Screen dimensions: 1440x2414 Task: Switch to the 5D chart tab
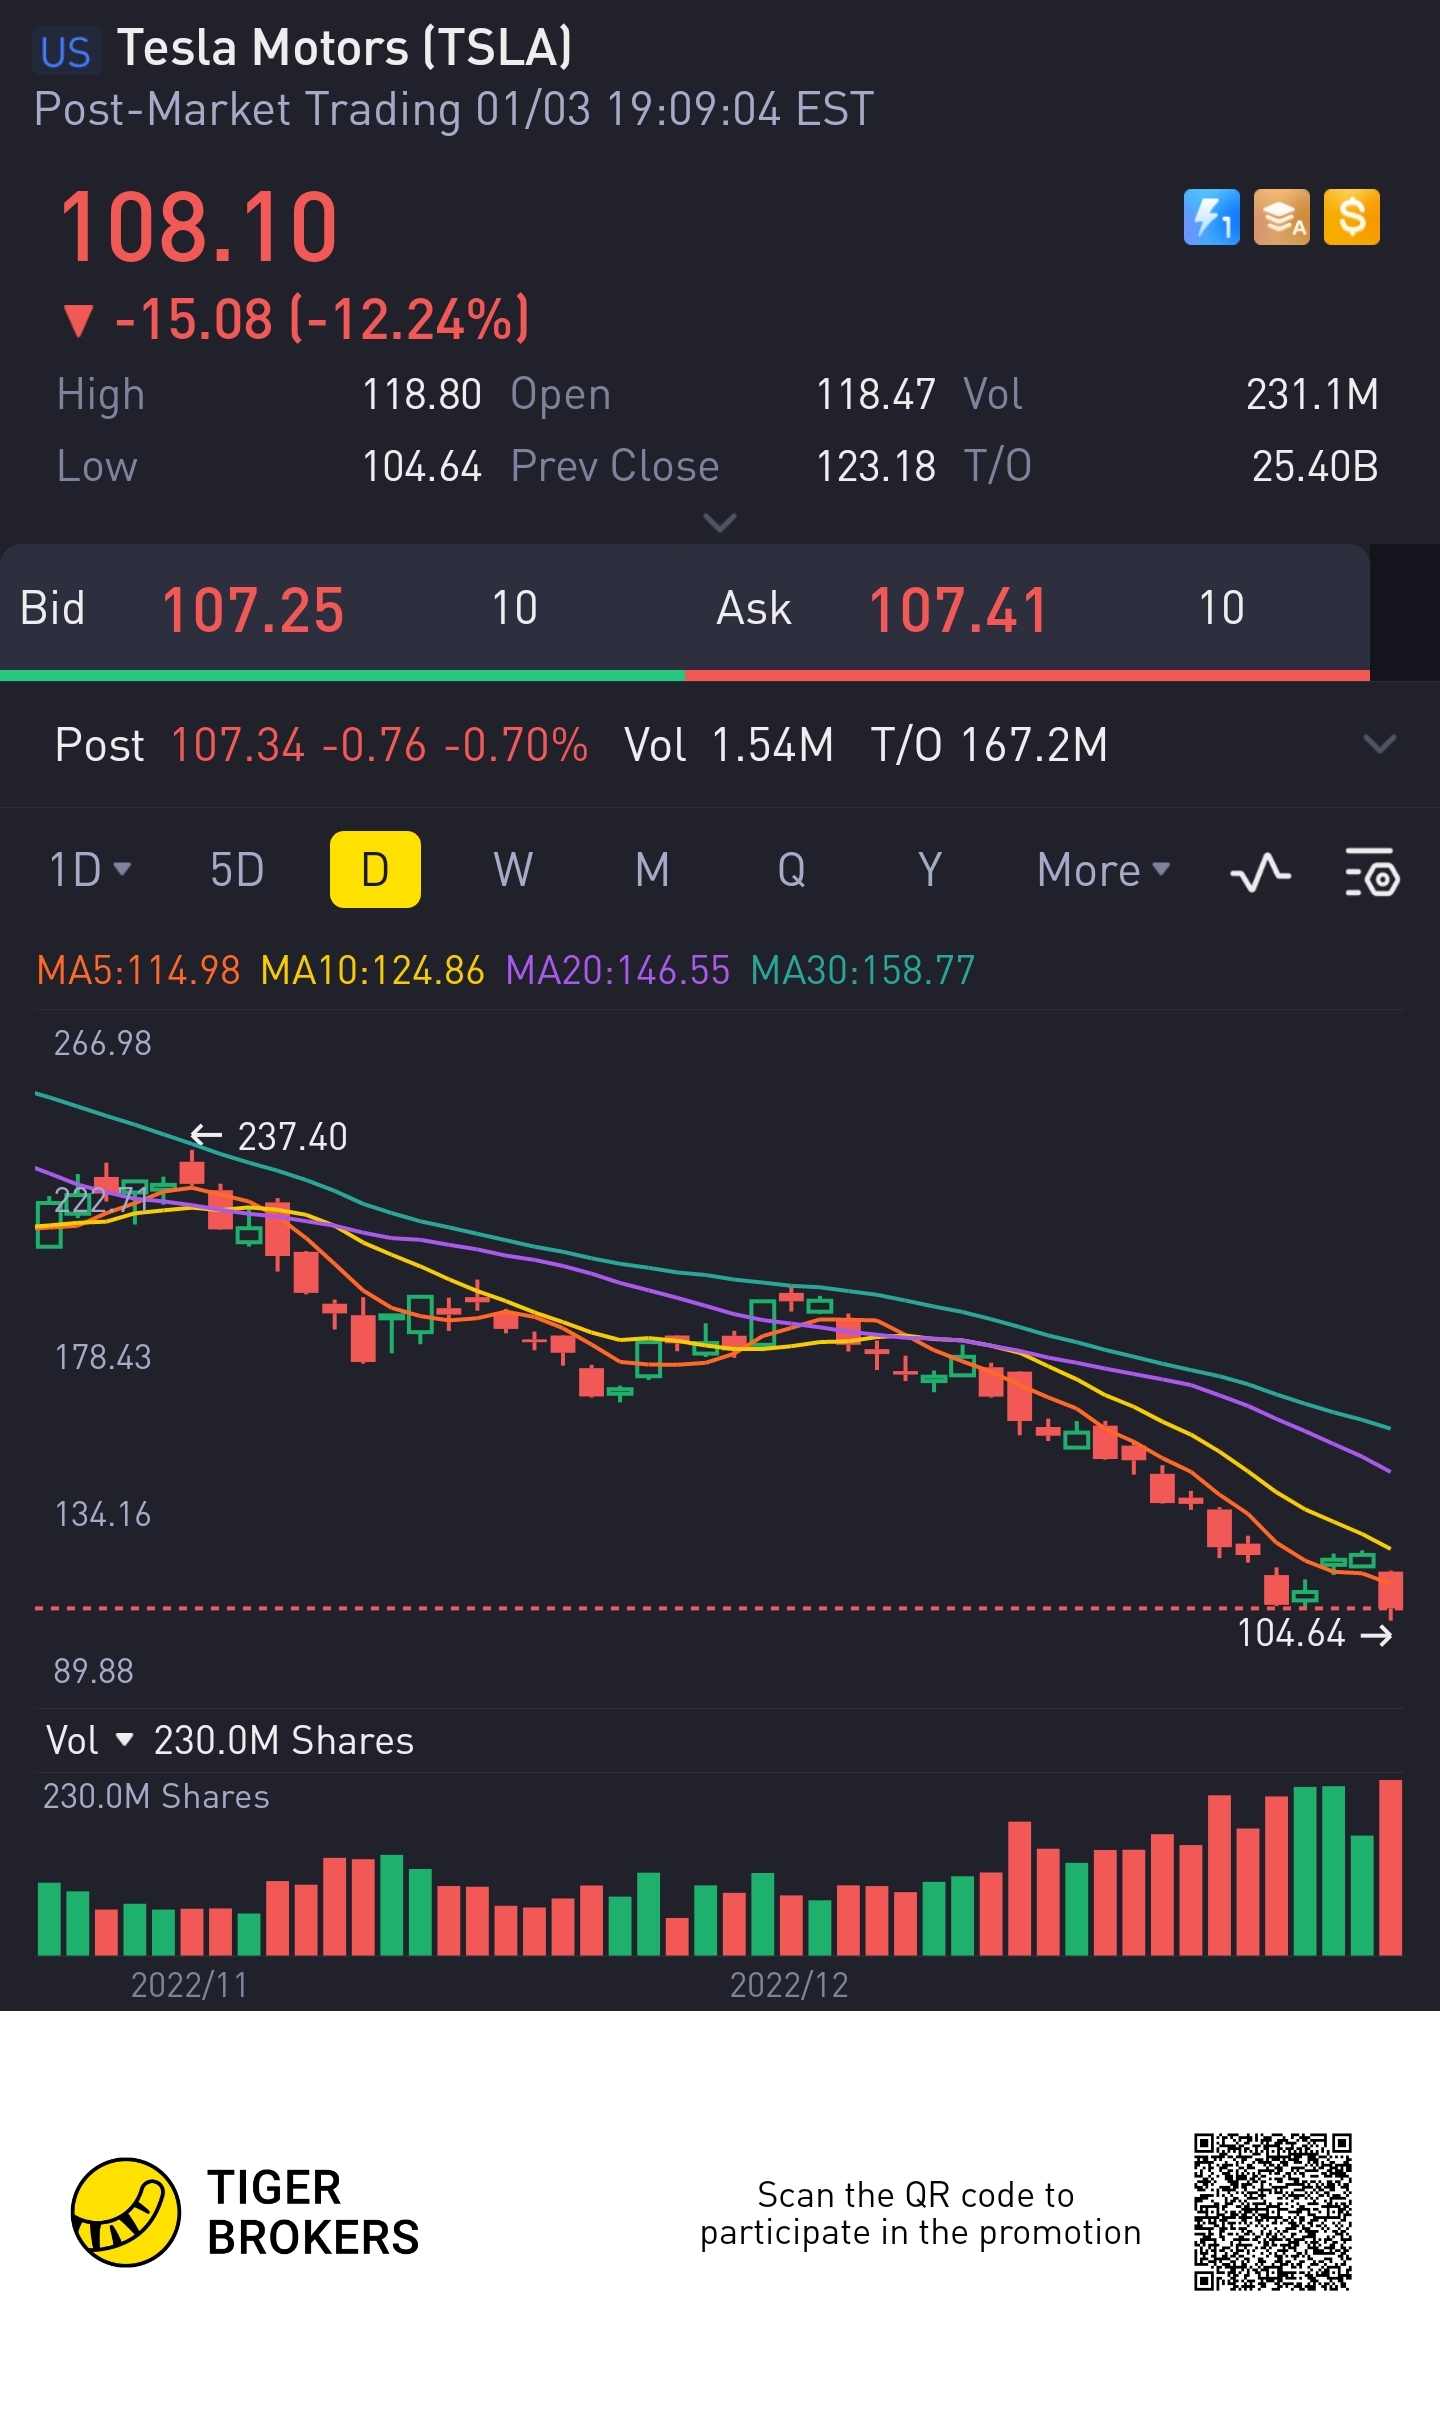pyautogui.click(x=237, y=870)
